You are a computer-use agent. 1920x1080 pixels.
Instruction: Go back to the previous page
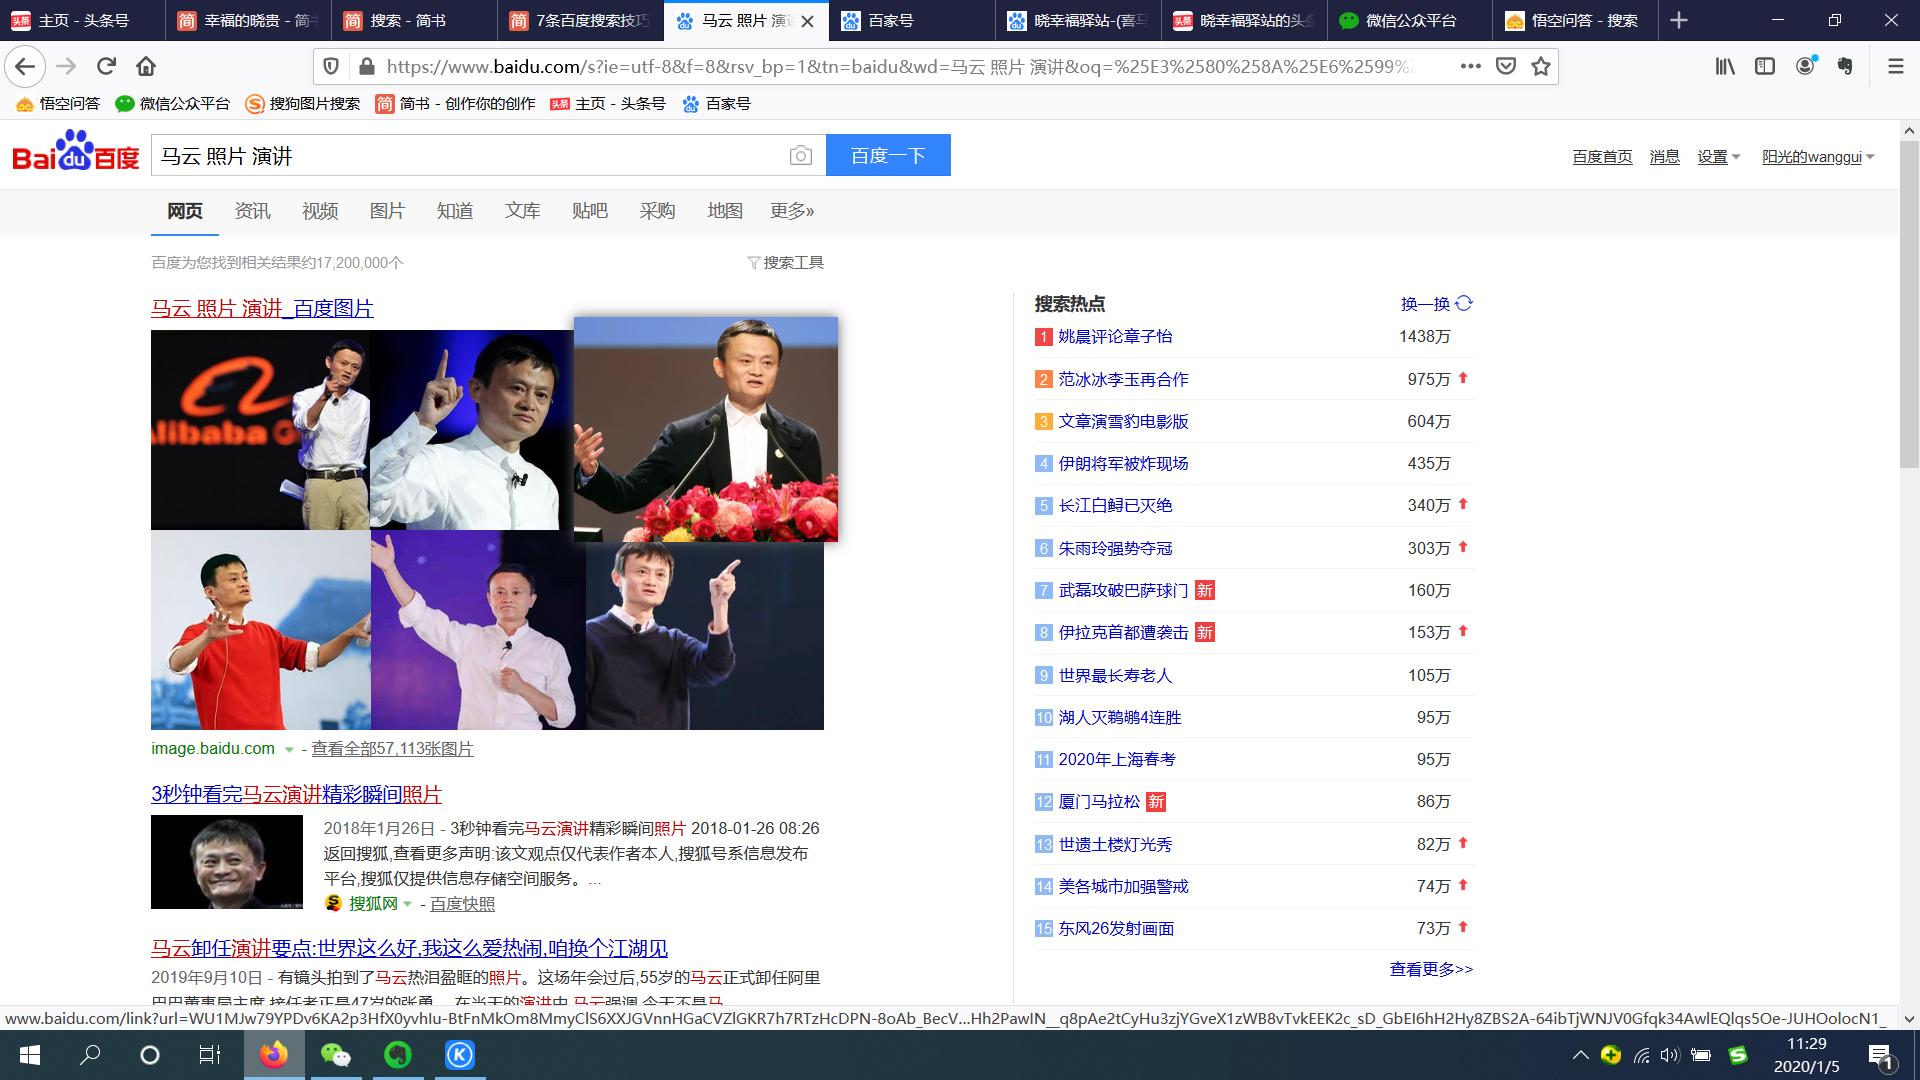(x=25, y=66)
